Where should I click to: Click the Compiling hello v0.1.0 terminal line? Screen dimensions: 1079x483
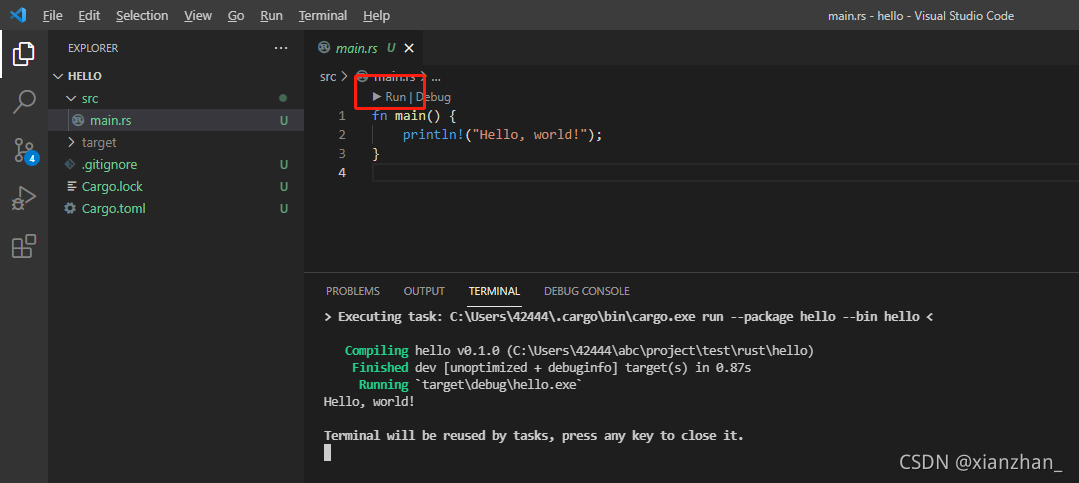pyautogui.click(x=579, y=351)
